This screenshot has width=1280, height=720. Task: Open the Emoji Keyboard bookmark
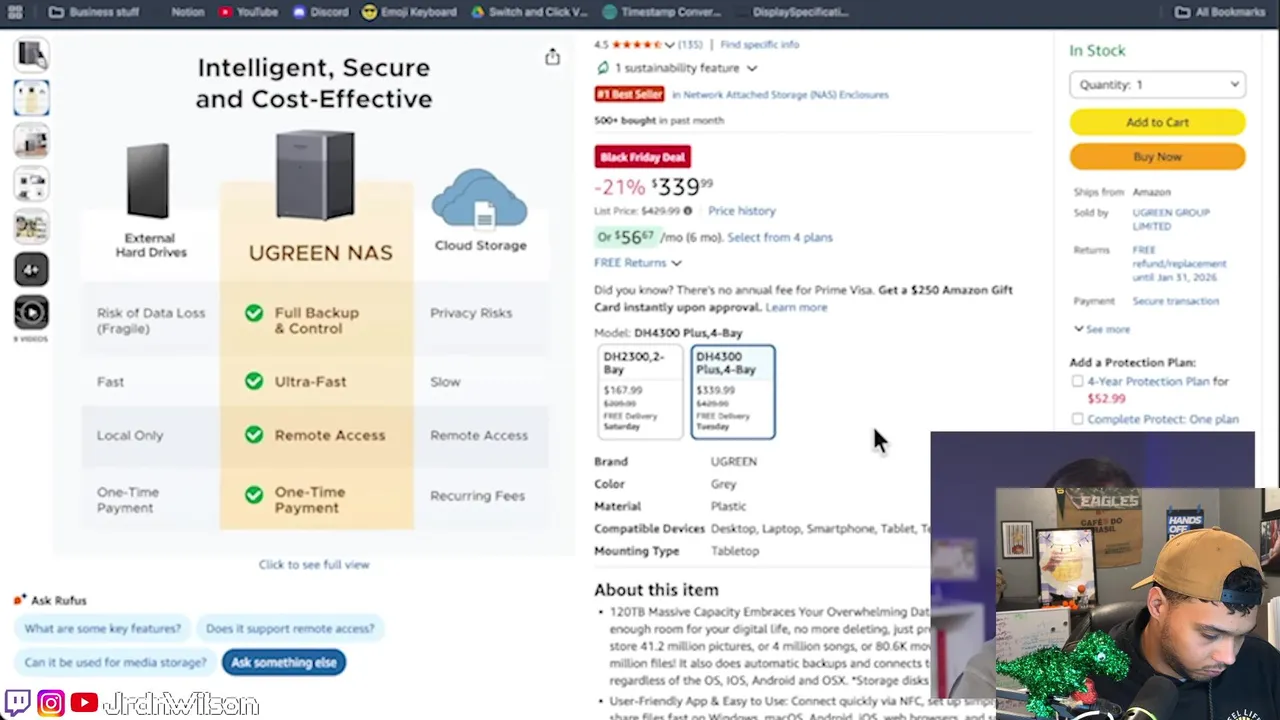tap(409, 12)
